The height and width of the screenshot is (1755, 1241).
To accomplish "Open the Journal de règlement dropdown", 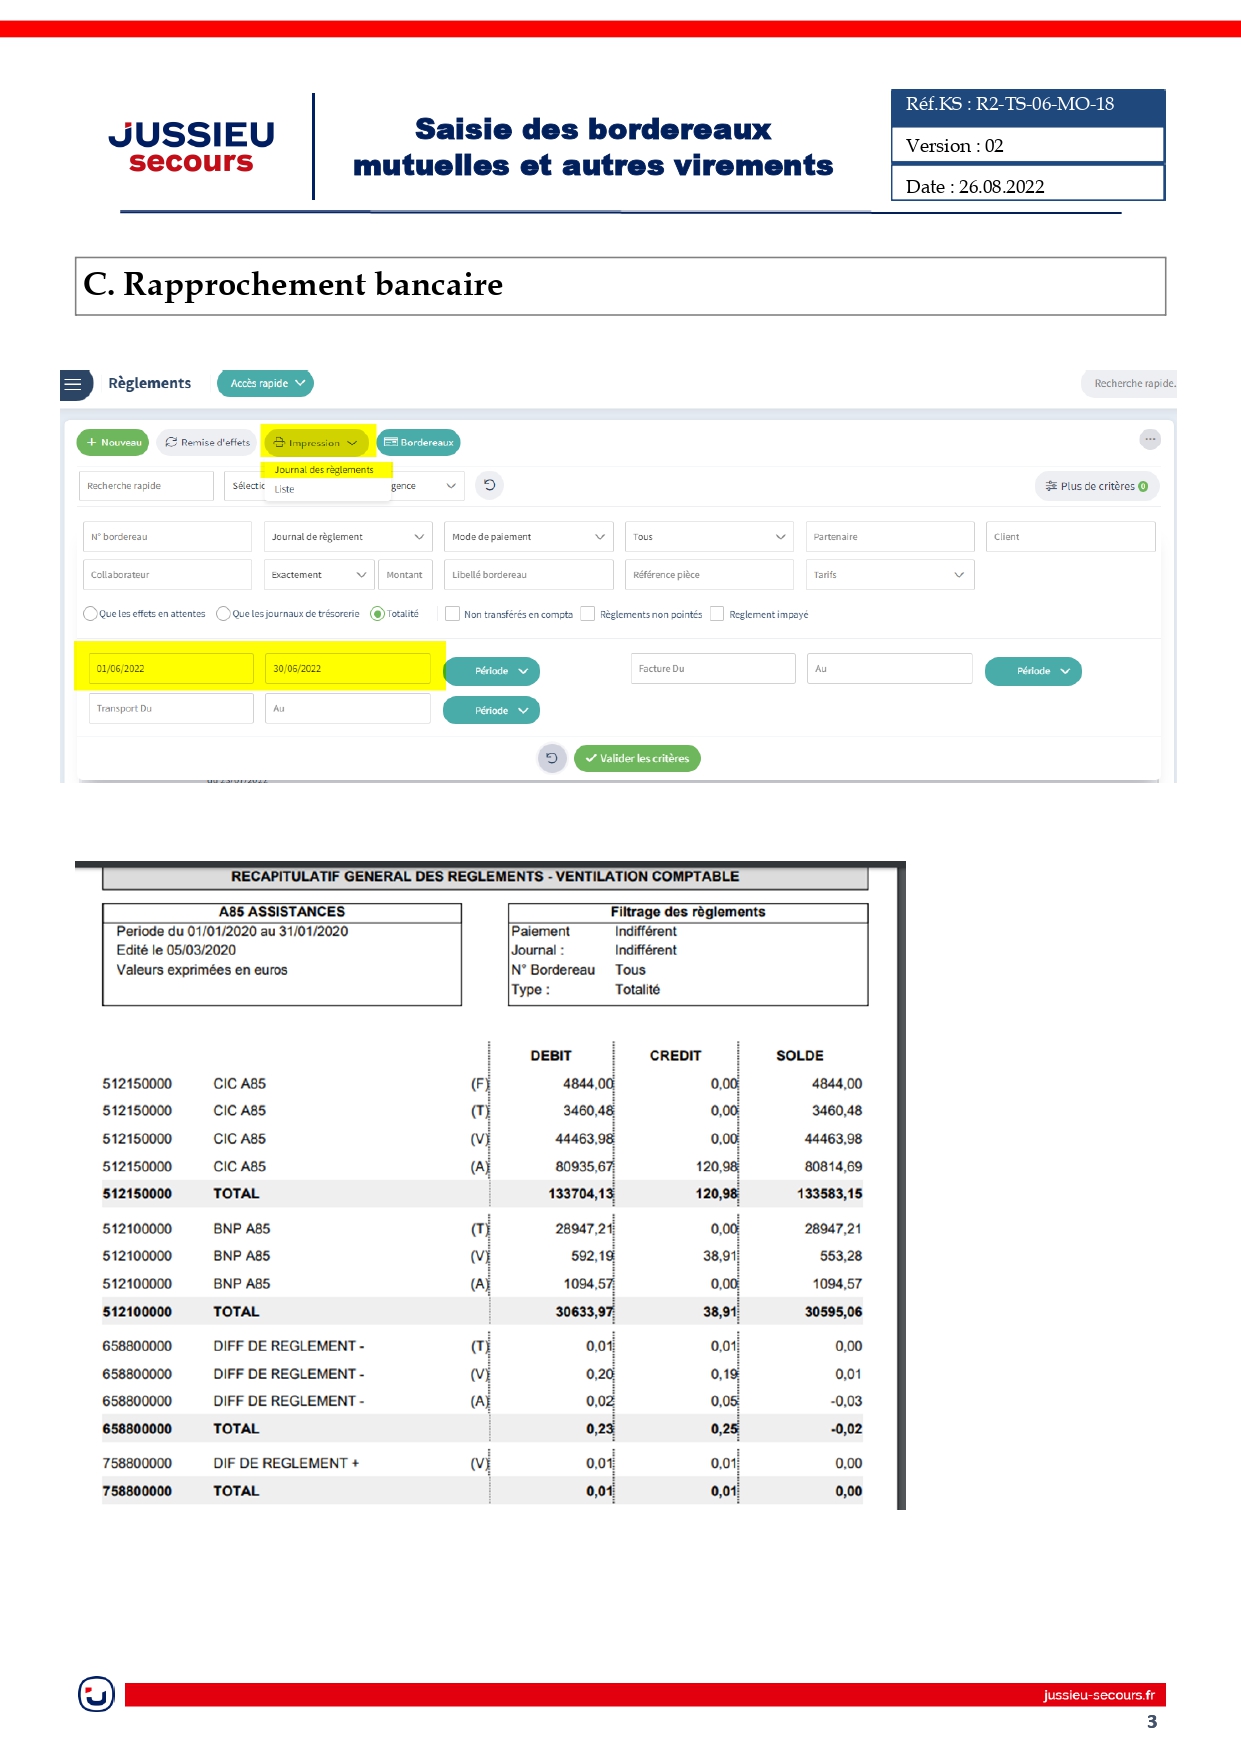I will 348,537.
